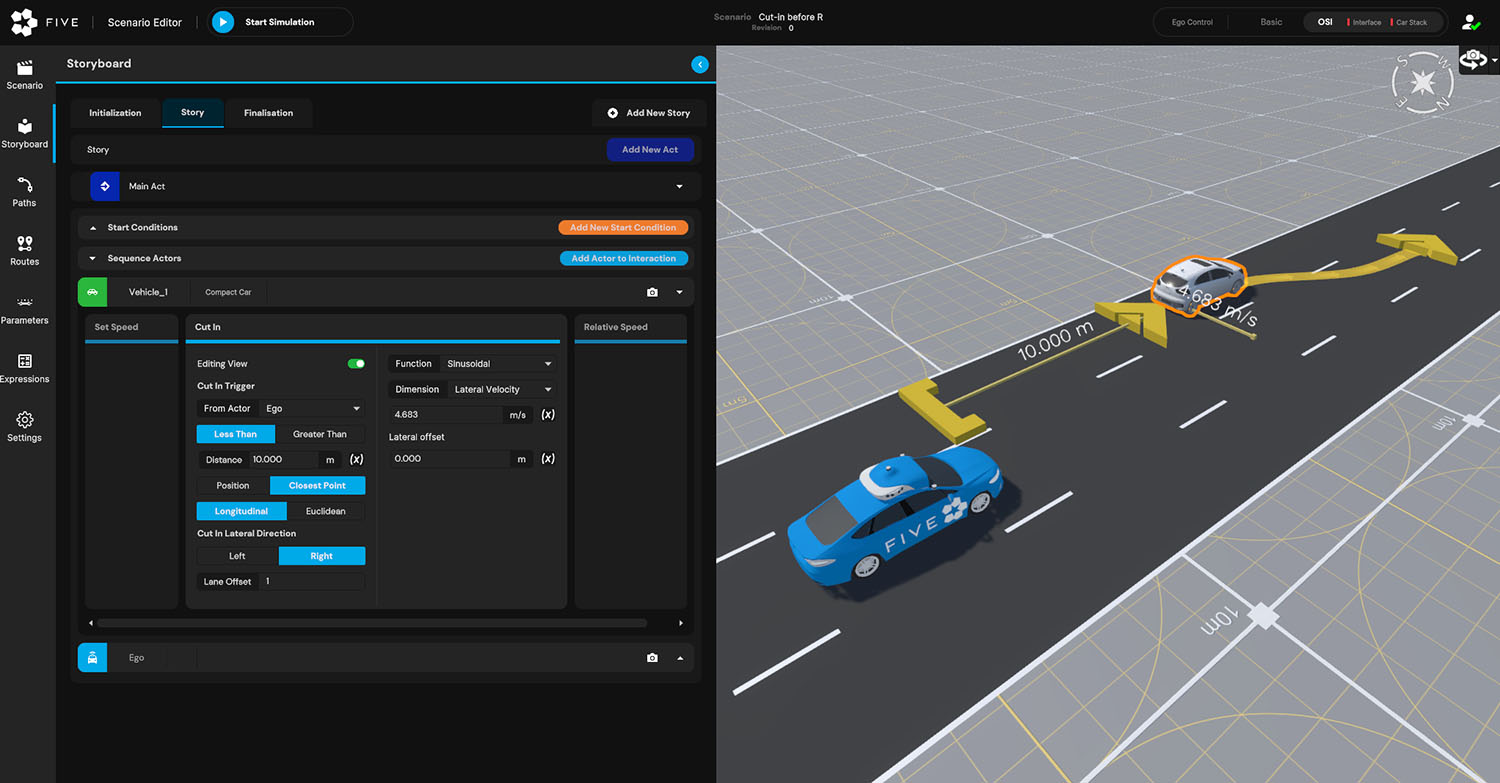Image resolution: width=1500 pixels, height=783 pixels.
Task: Open Settings gear in sidebar
Action: [25, 426]
